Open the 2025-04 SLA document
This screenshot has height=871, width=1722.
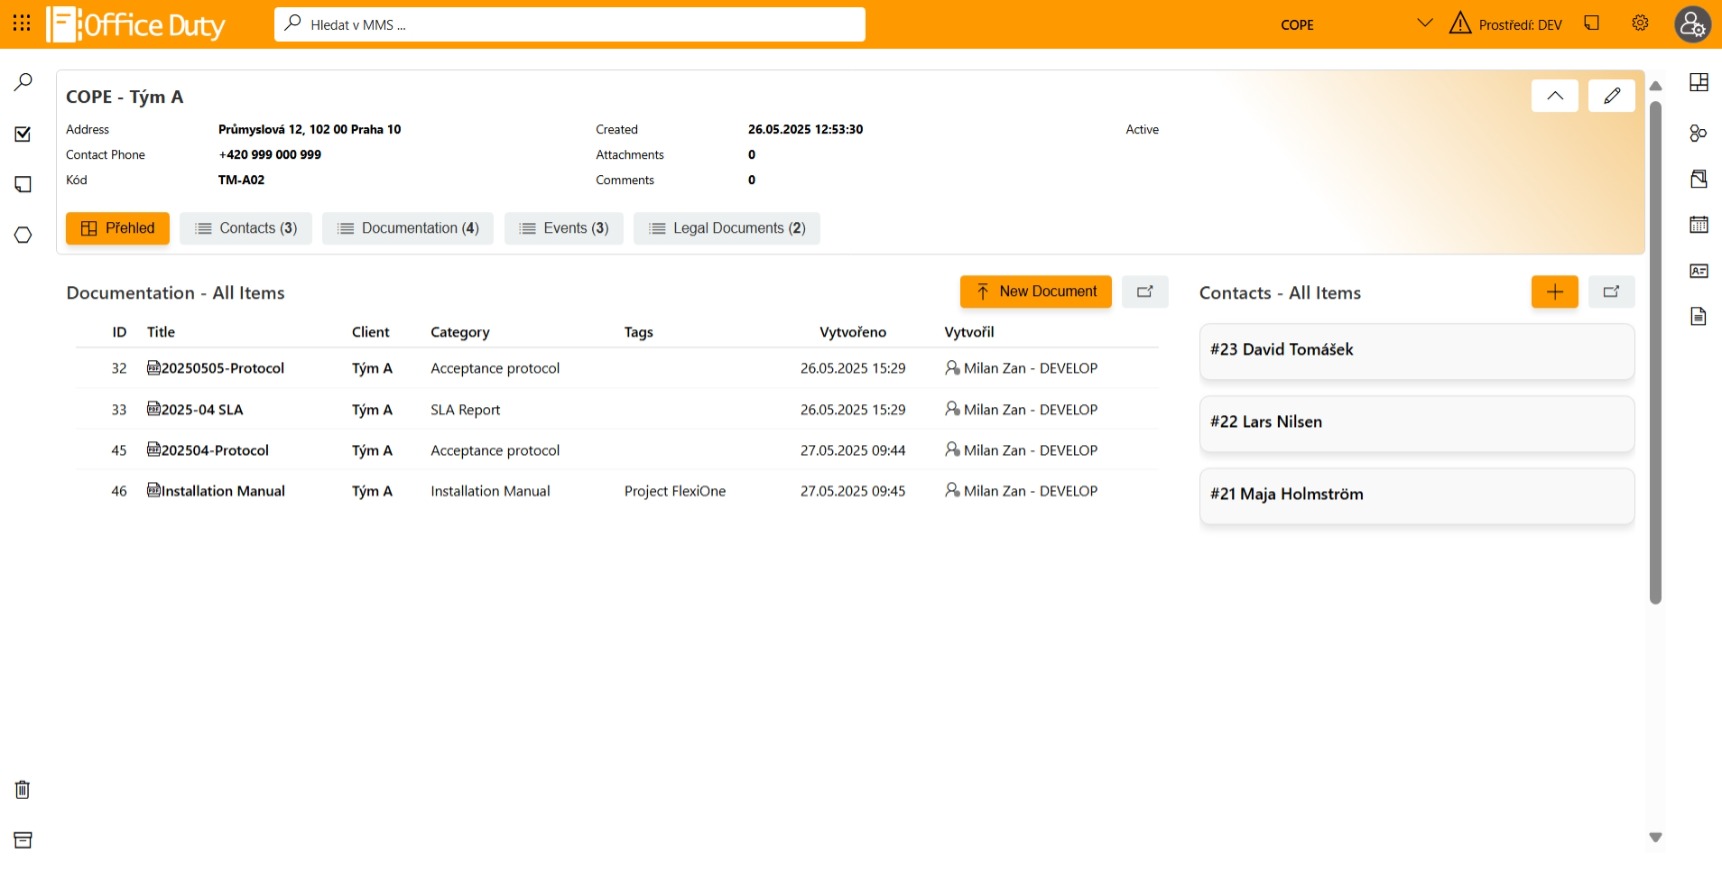coord(202,410)
